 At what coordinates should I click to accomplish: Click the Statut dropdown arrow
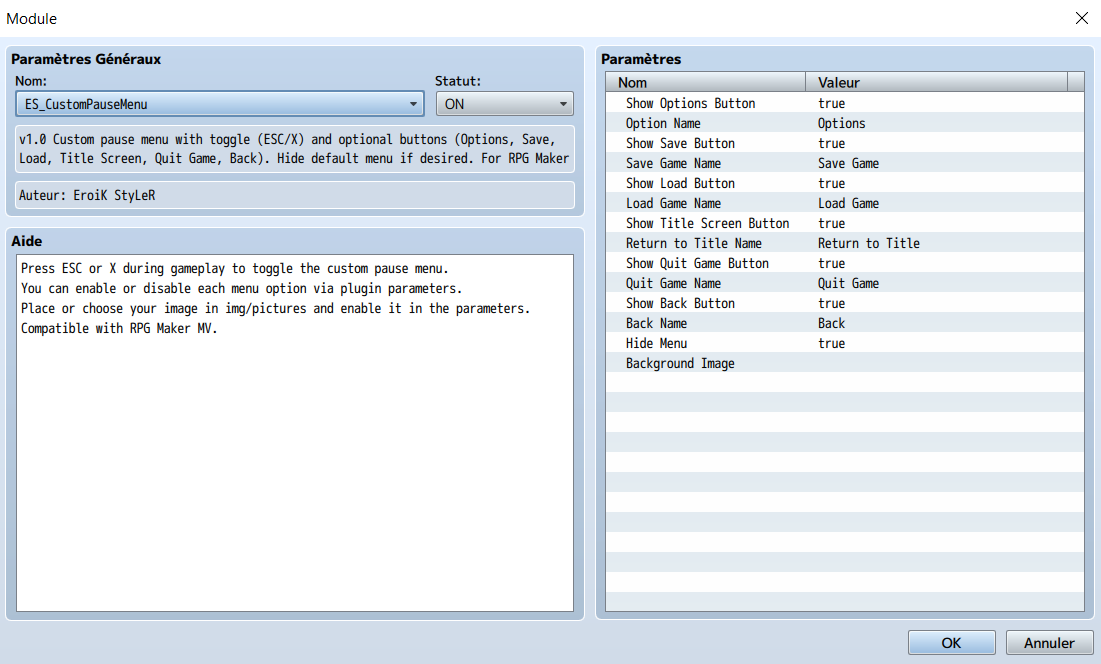(562, 105)
